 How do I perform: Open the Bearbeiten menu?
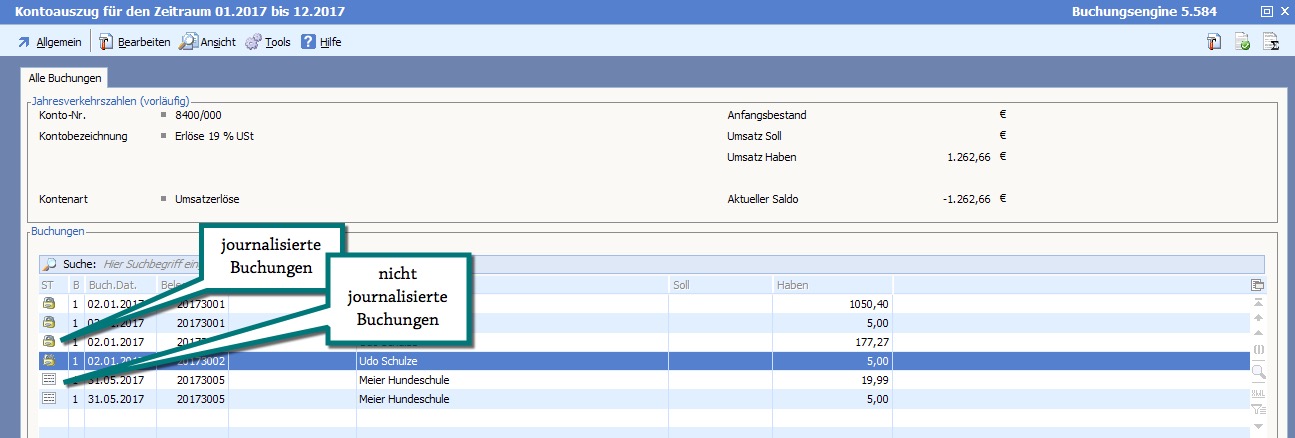(134, 42)
